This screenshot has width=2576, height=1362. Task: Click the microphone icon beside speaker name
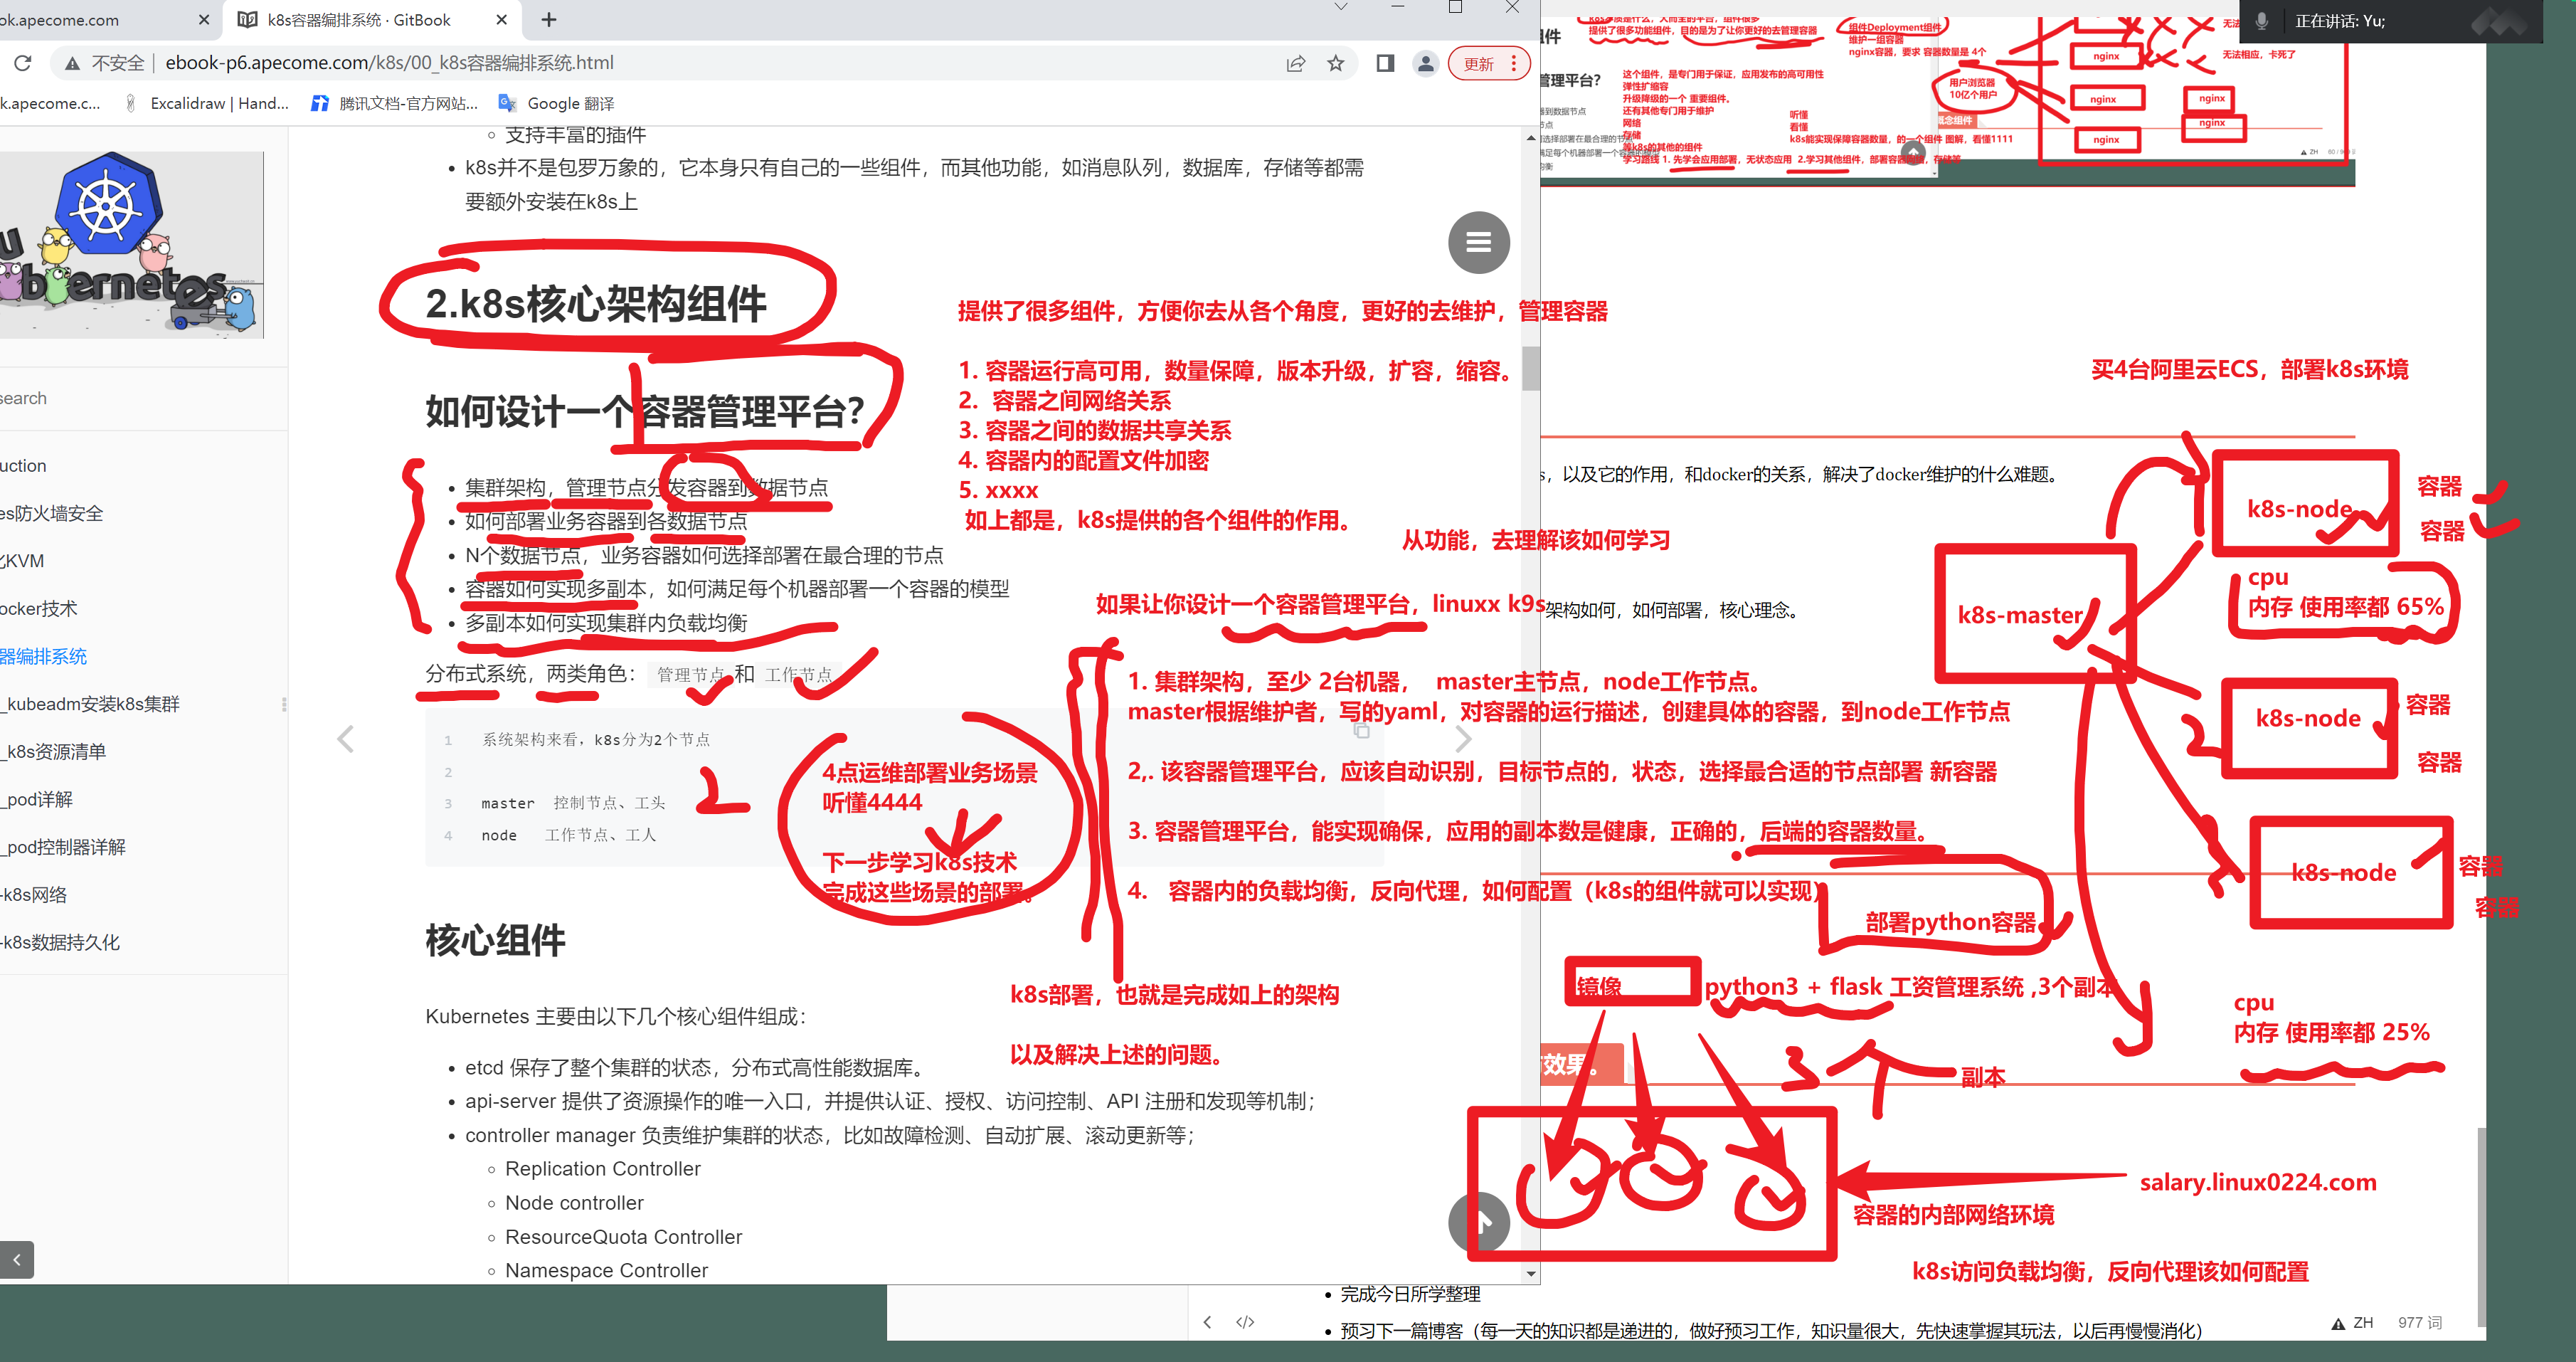click(x=2262, y=21)
